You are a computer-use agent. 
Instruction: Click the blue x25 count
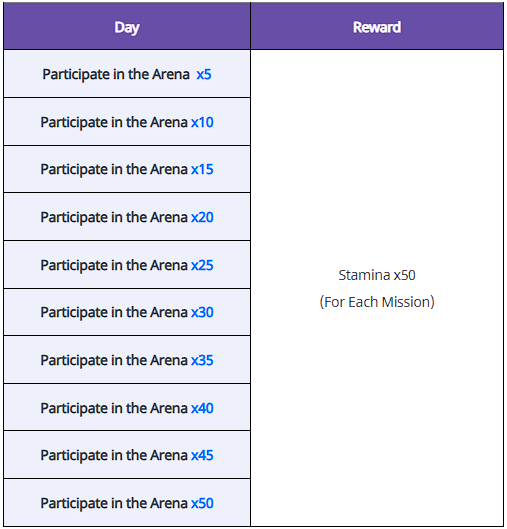202,265
